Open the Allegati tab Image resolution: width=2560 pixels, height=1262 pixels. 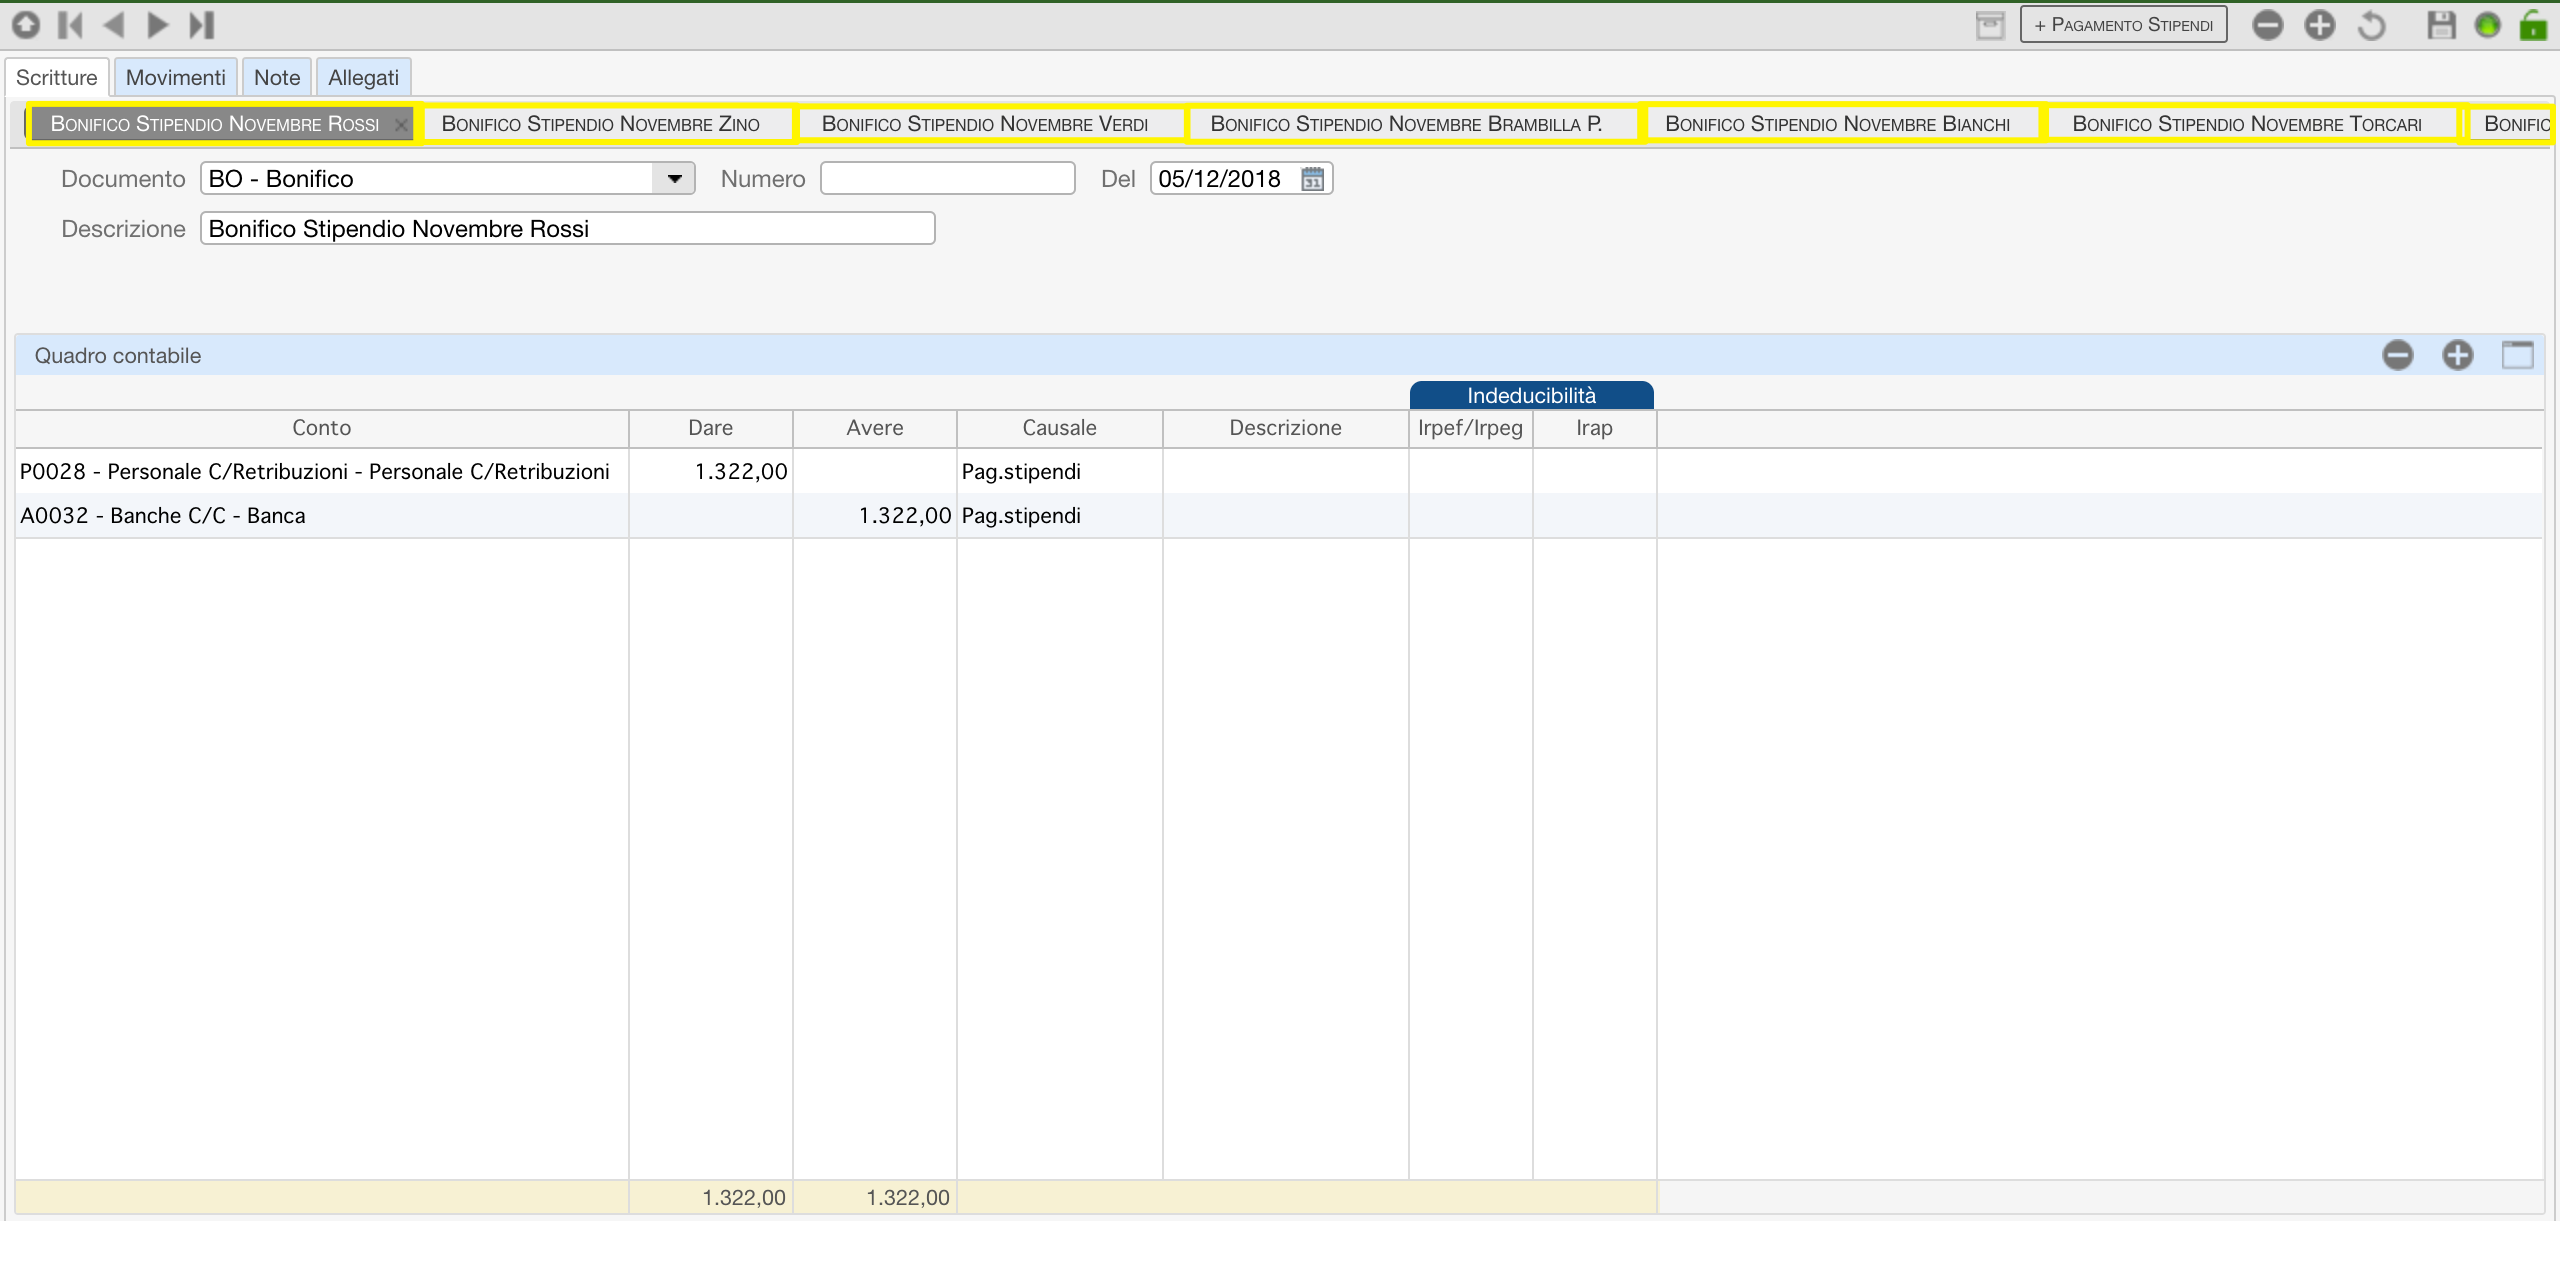point(363,77)
